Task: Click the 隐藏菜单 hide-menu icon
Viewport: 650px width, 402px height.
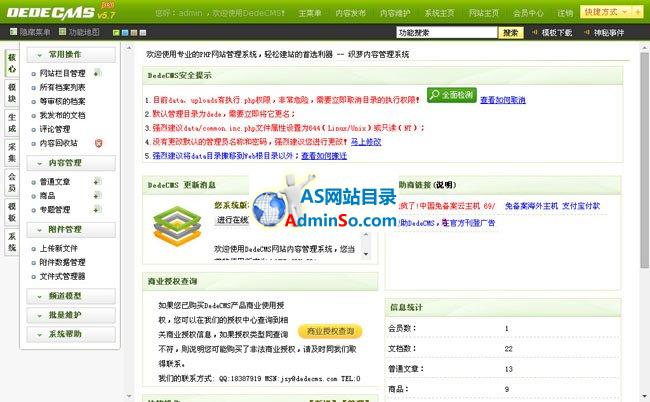Action: [14, 32]
